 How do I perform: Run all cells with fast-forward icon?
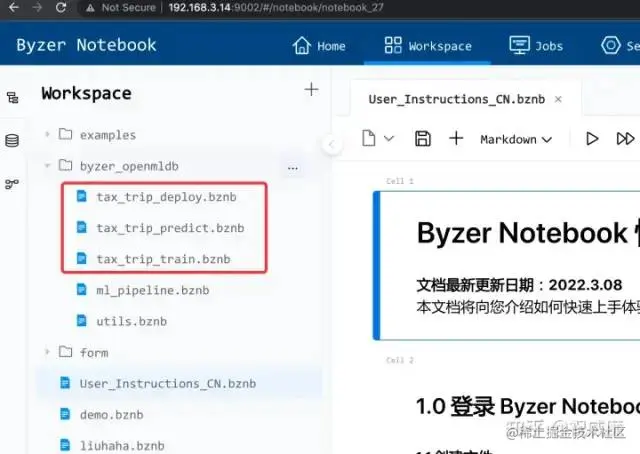click(x=625, y=139)
